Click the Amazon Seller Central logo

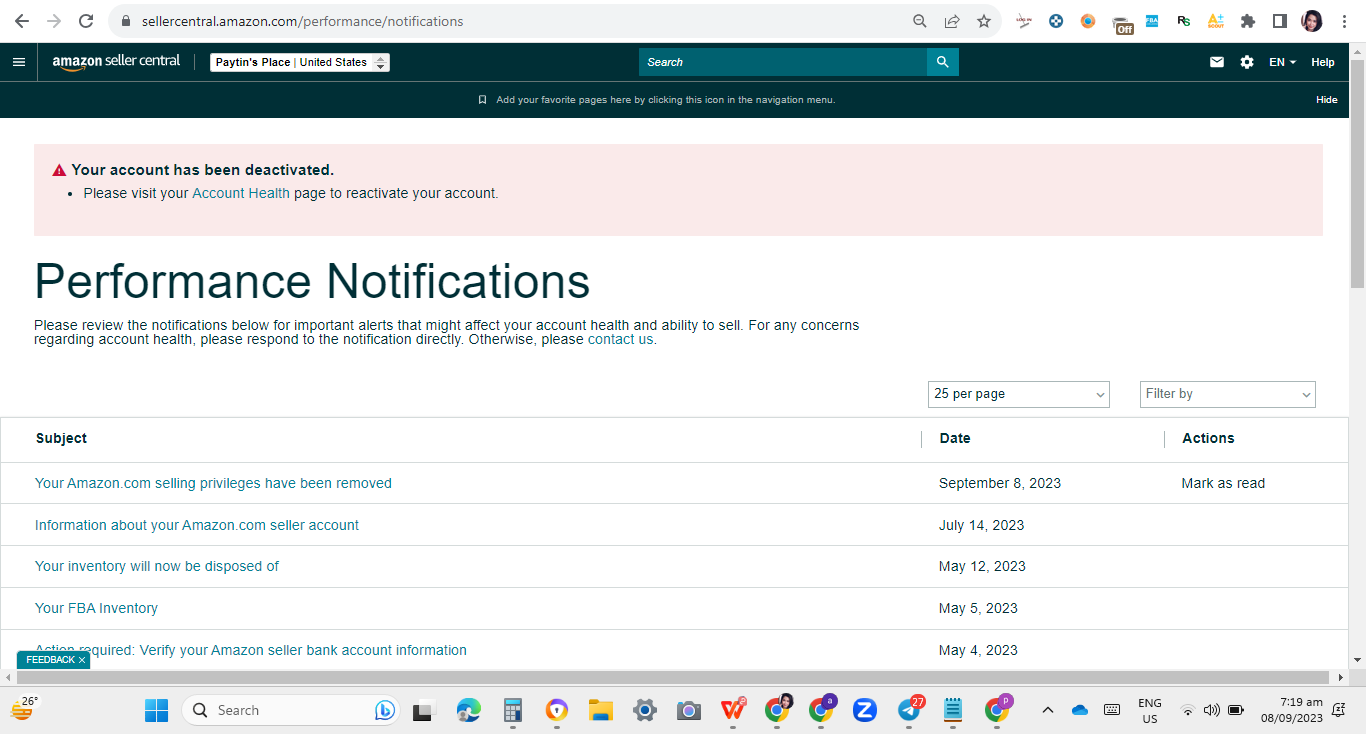point(116,62)
